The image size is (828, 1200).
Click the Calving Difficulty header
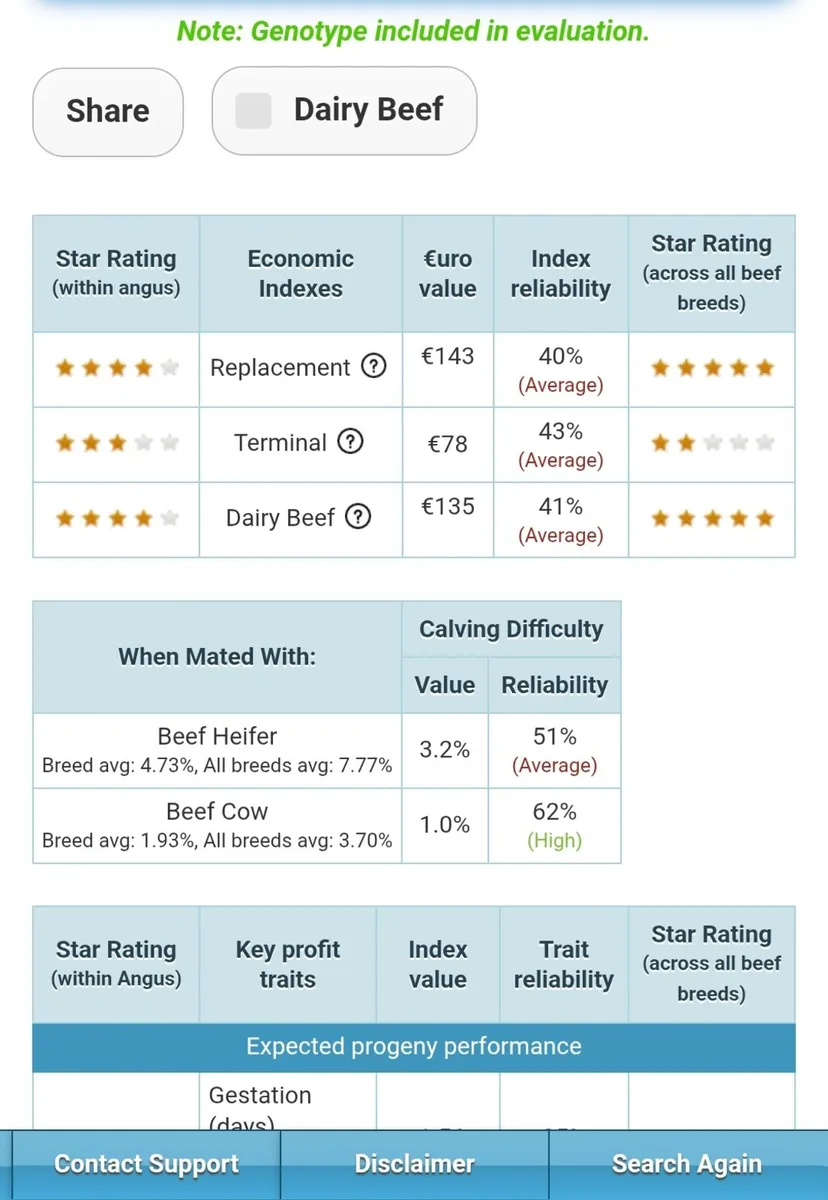click(x=511, y=629)
